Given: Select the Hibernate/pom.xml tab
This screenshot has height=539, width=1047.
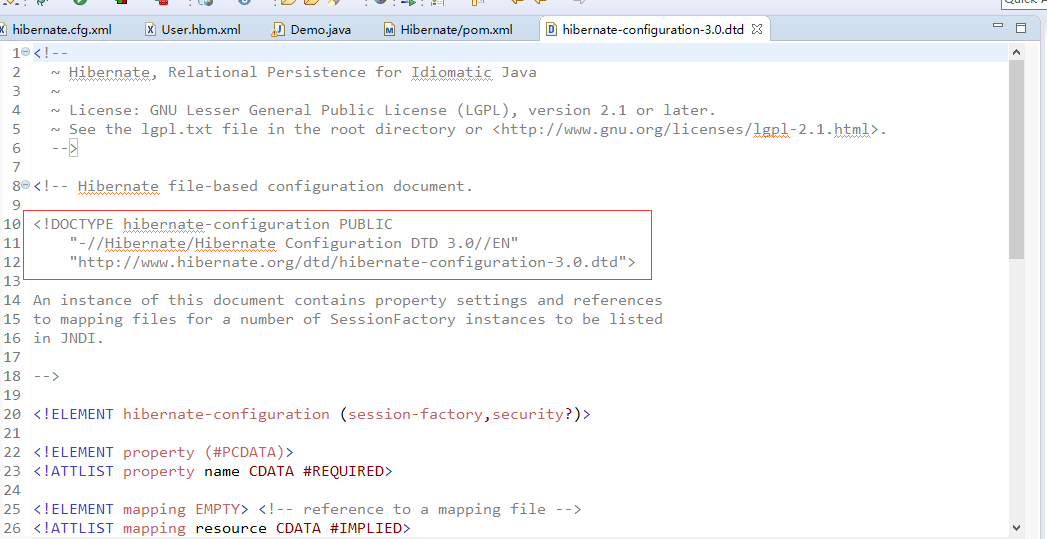Looking at the screenshot, I should pyautogui.click(x=448, y=29).
